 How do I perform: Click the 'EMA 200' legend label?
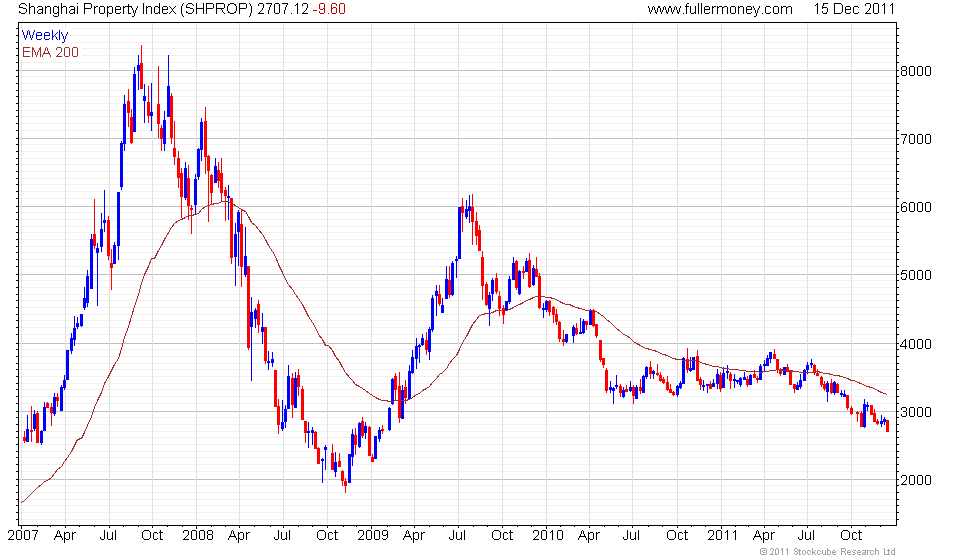50,52
